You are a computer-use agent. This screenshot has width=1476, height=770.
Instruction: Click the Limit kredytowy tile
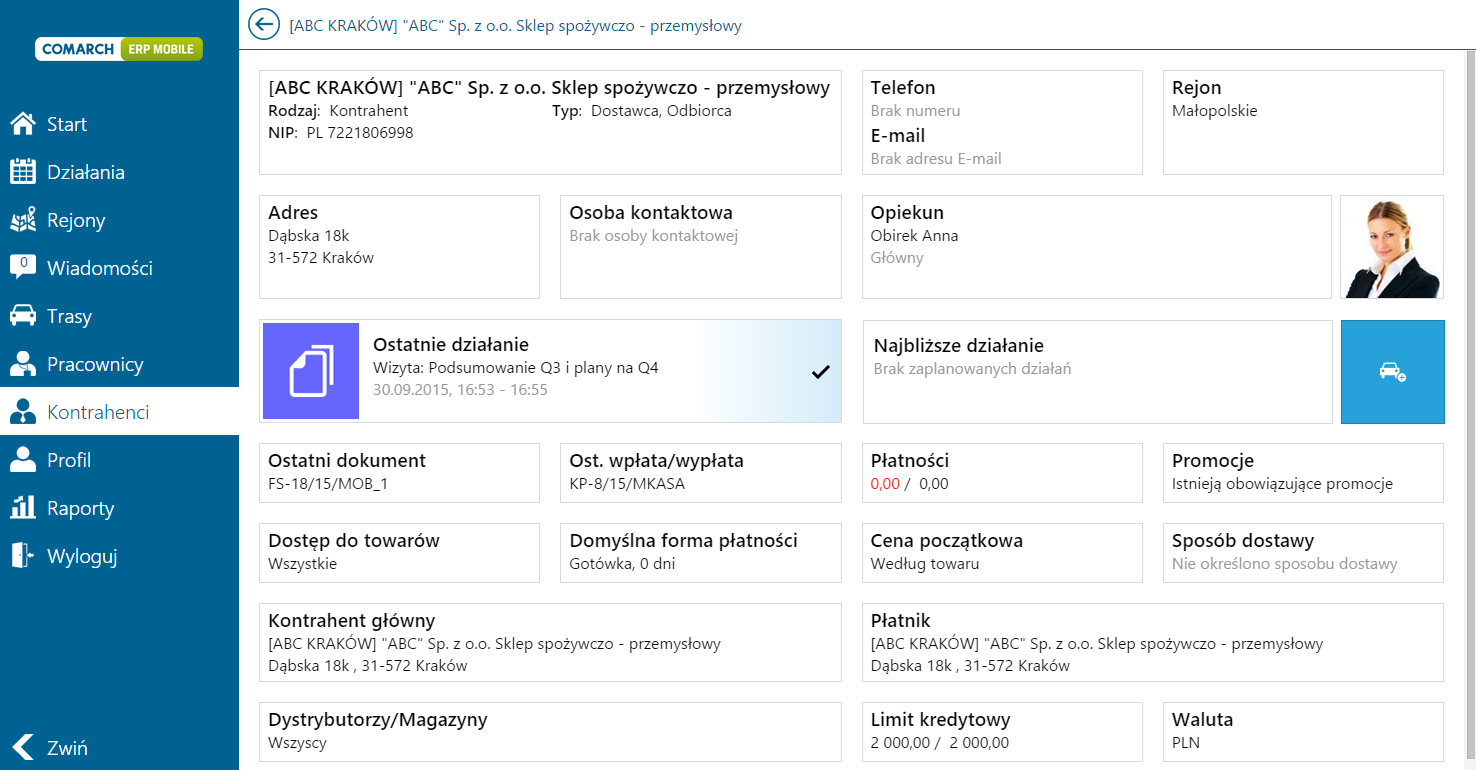(1002, 732)
